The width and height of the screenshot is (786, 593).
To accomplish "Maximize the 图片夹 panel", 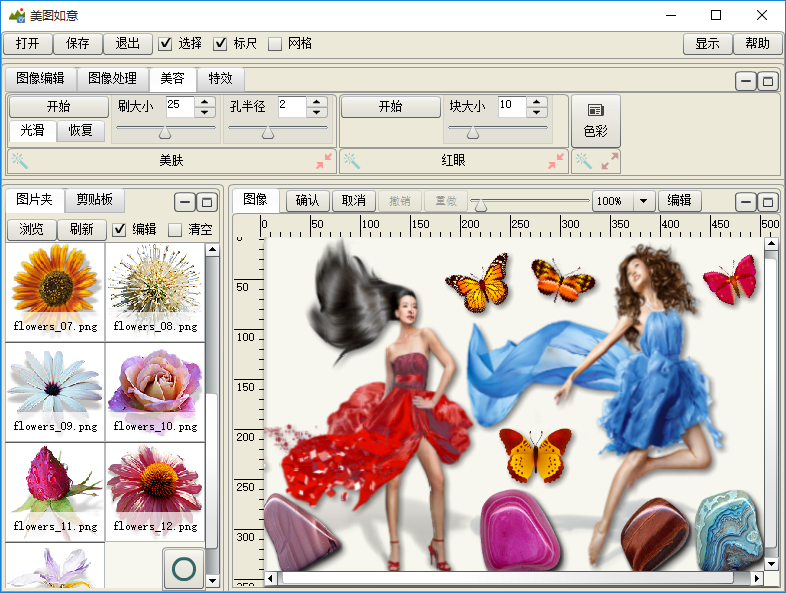I will (x=207, y=203).
